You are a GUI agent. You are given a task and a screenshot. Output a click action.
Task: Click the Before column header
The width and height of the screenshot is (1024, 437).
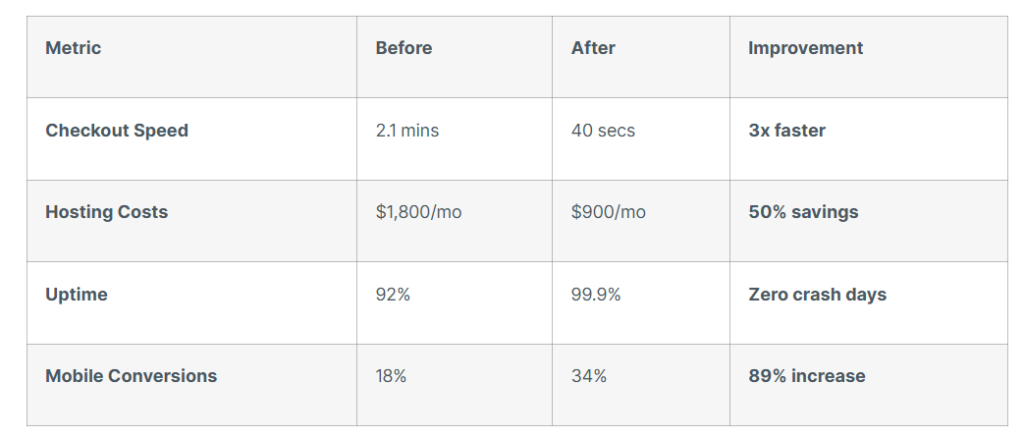click(x=404, y=48)
